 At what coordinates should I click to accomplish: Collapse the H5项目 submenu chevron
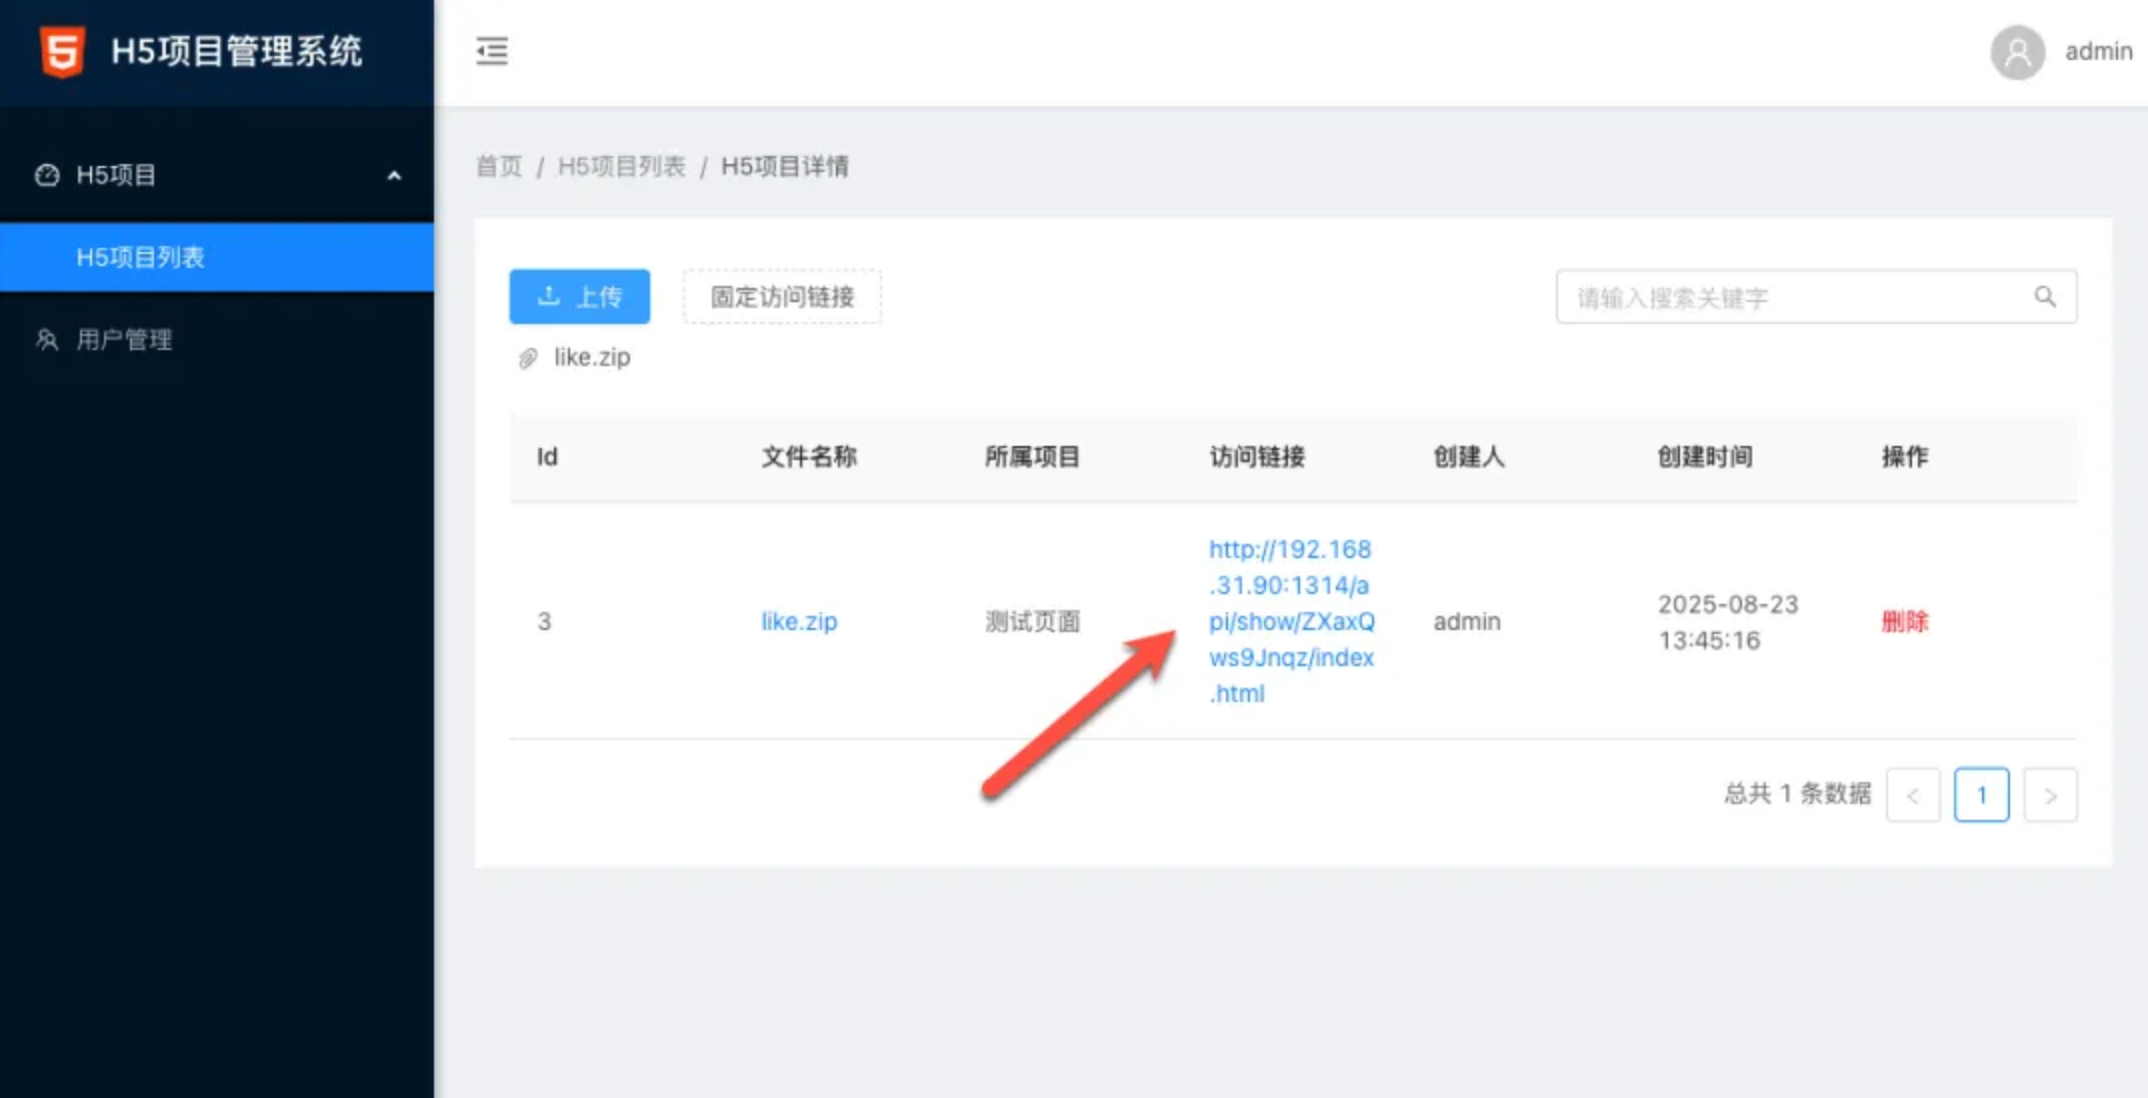[x=394, y=176]
